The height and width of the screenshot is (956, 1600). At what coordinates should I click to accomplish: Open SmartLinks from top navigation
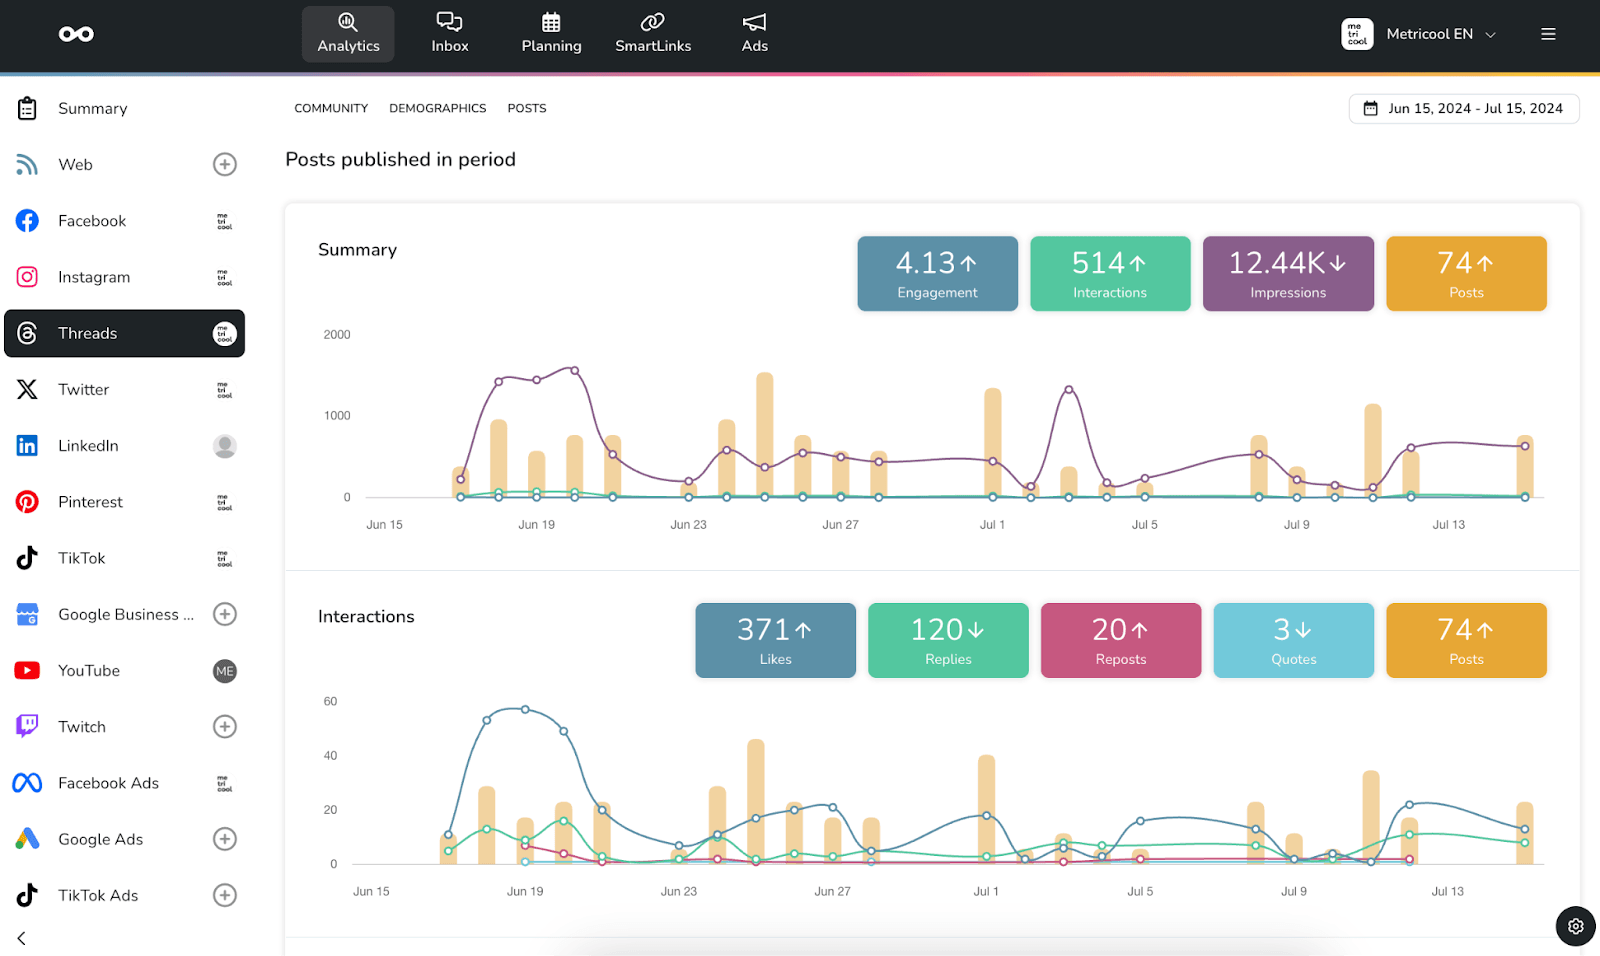point(653,34)
